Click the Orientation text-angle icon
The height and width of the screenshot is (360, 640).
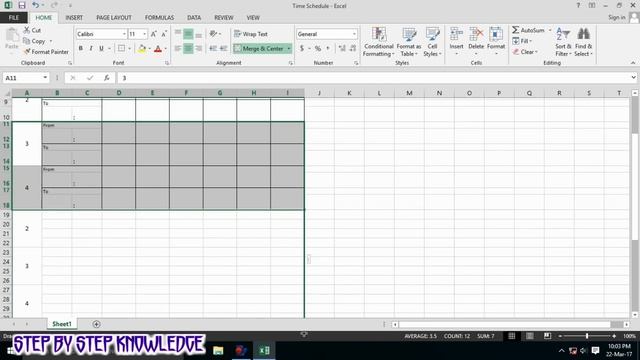[x=213, y=34]
